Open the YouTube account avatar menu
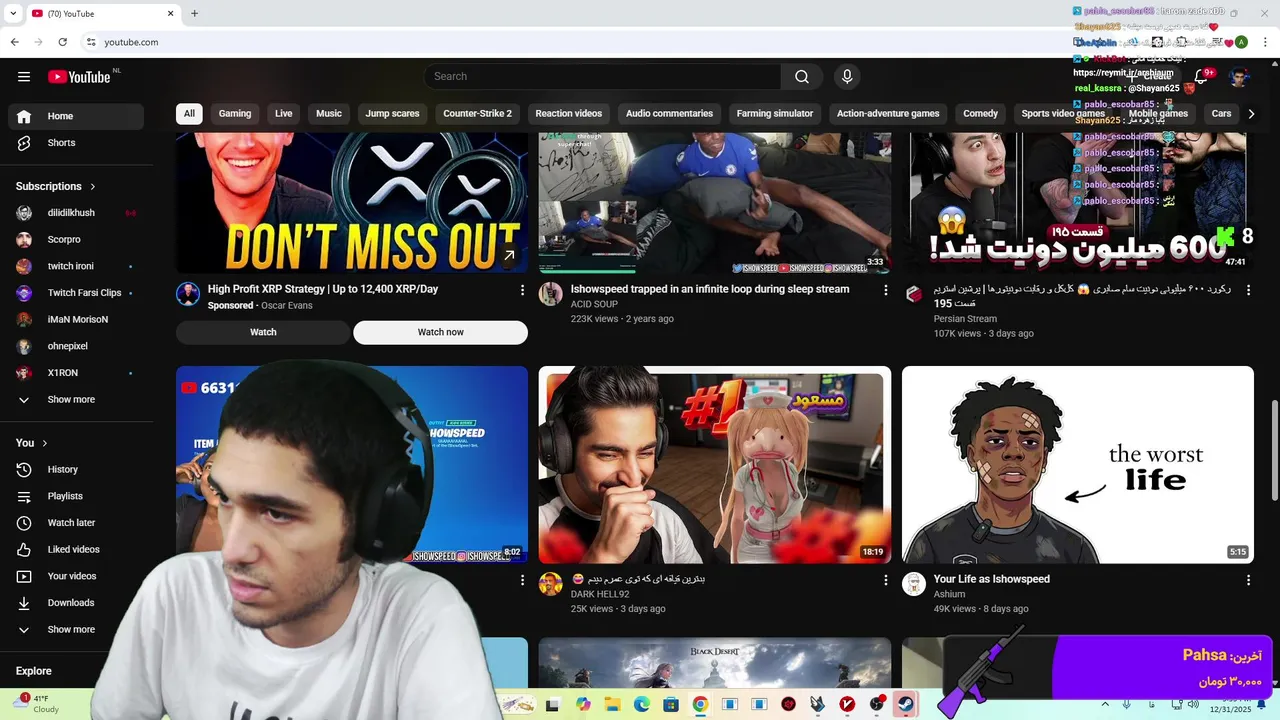1280x720 pixels. 1239,77
